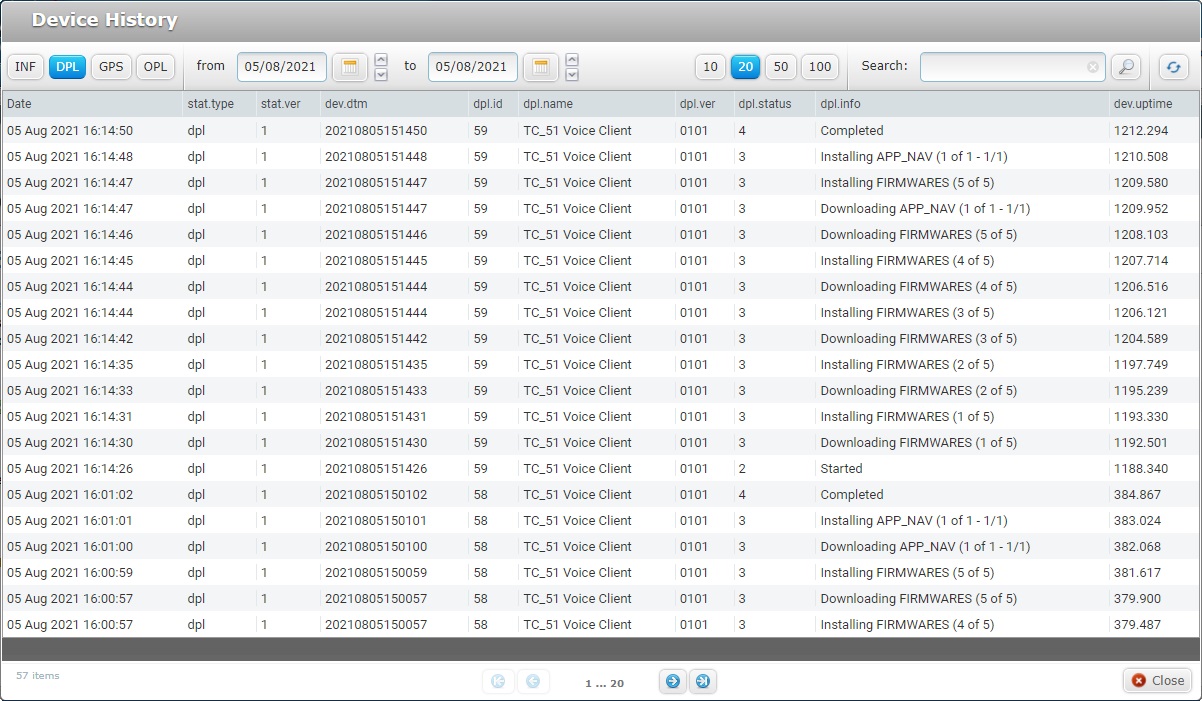Viewport: 1202px width, 701px height.
Task: Refresh the device history list
Action: [x=1173, y=67]
